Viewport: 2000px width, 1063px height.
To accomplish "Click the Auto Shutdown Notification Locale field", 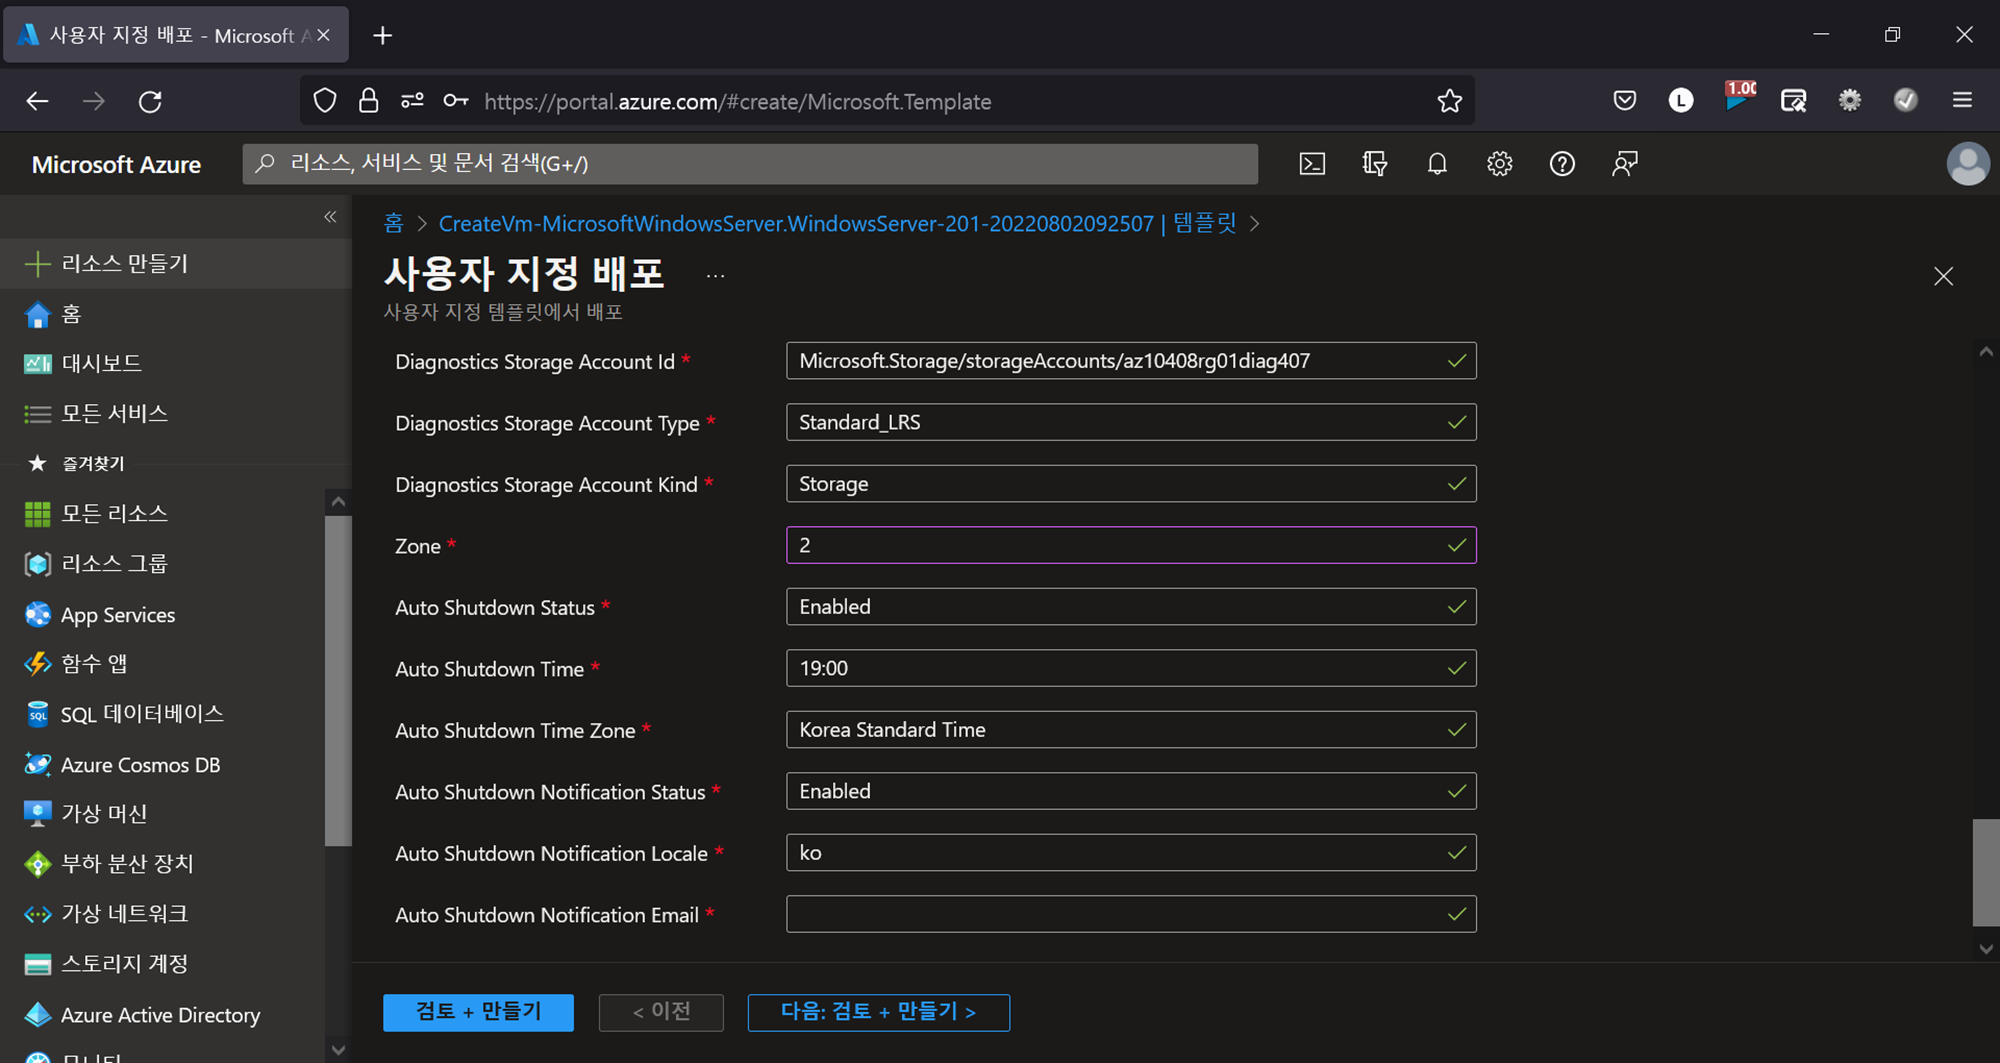I will pos(1131,853).
